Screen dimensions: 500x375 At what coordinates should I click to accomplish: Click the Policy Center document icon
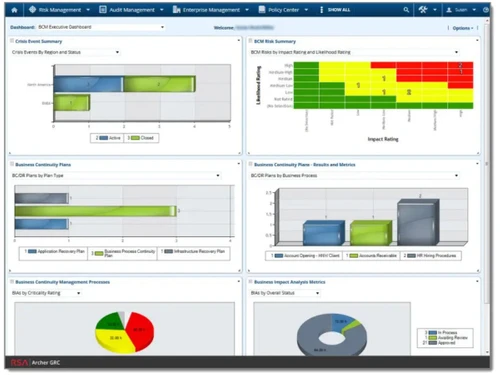click(x=262, y=10)
